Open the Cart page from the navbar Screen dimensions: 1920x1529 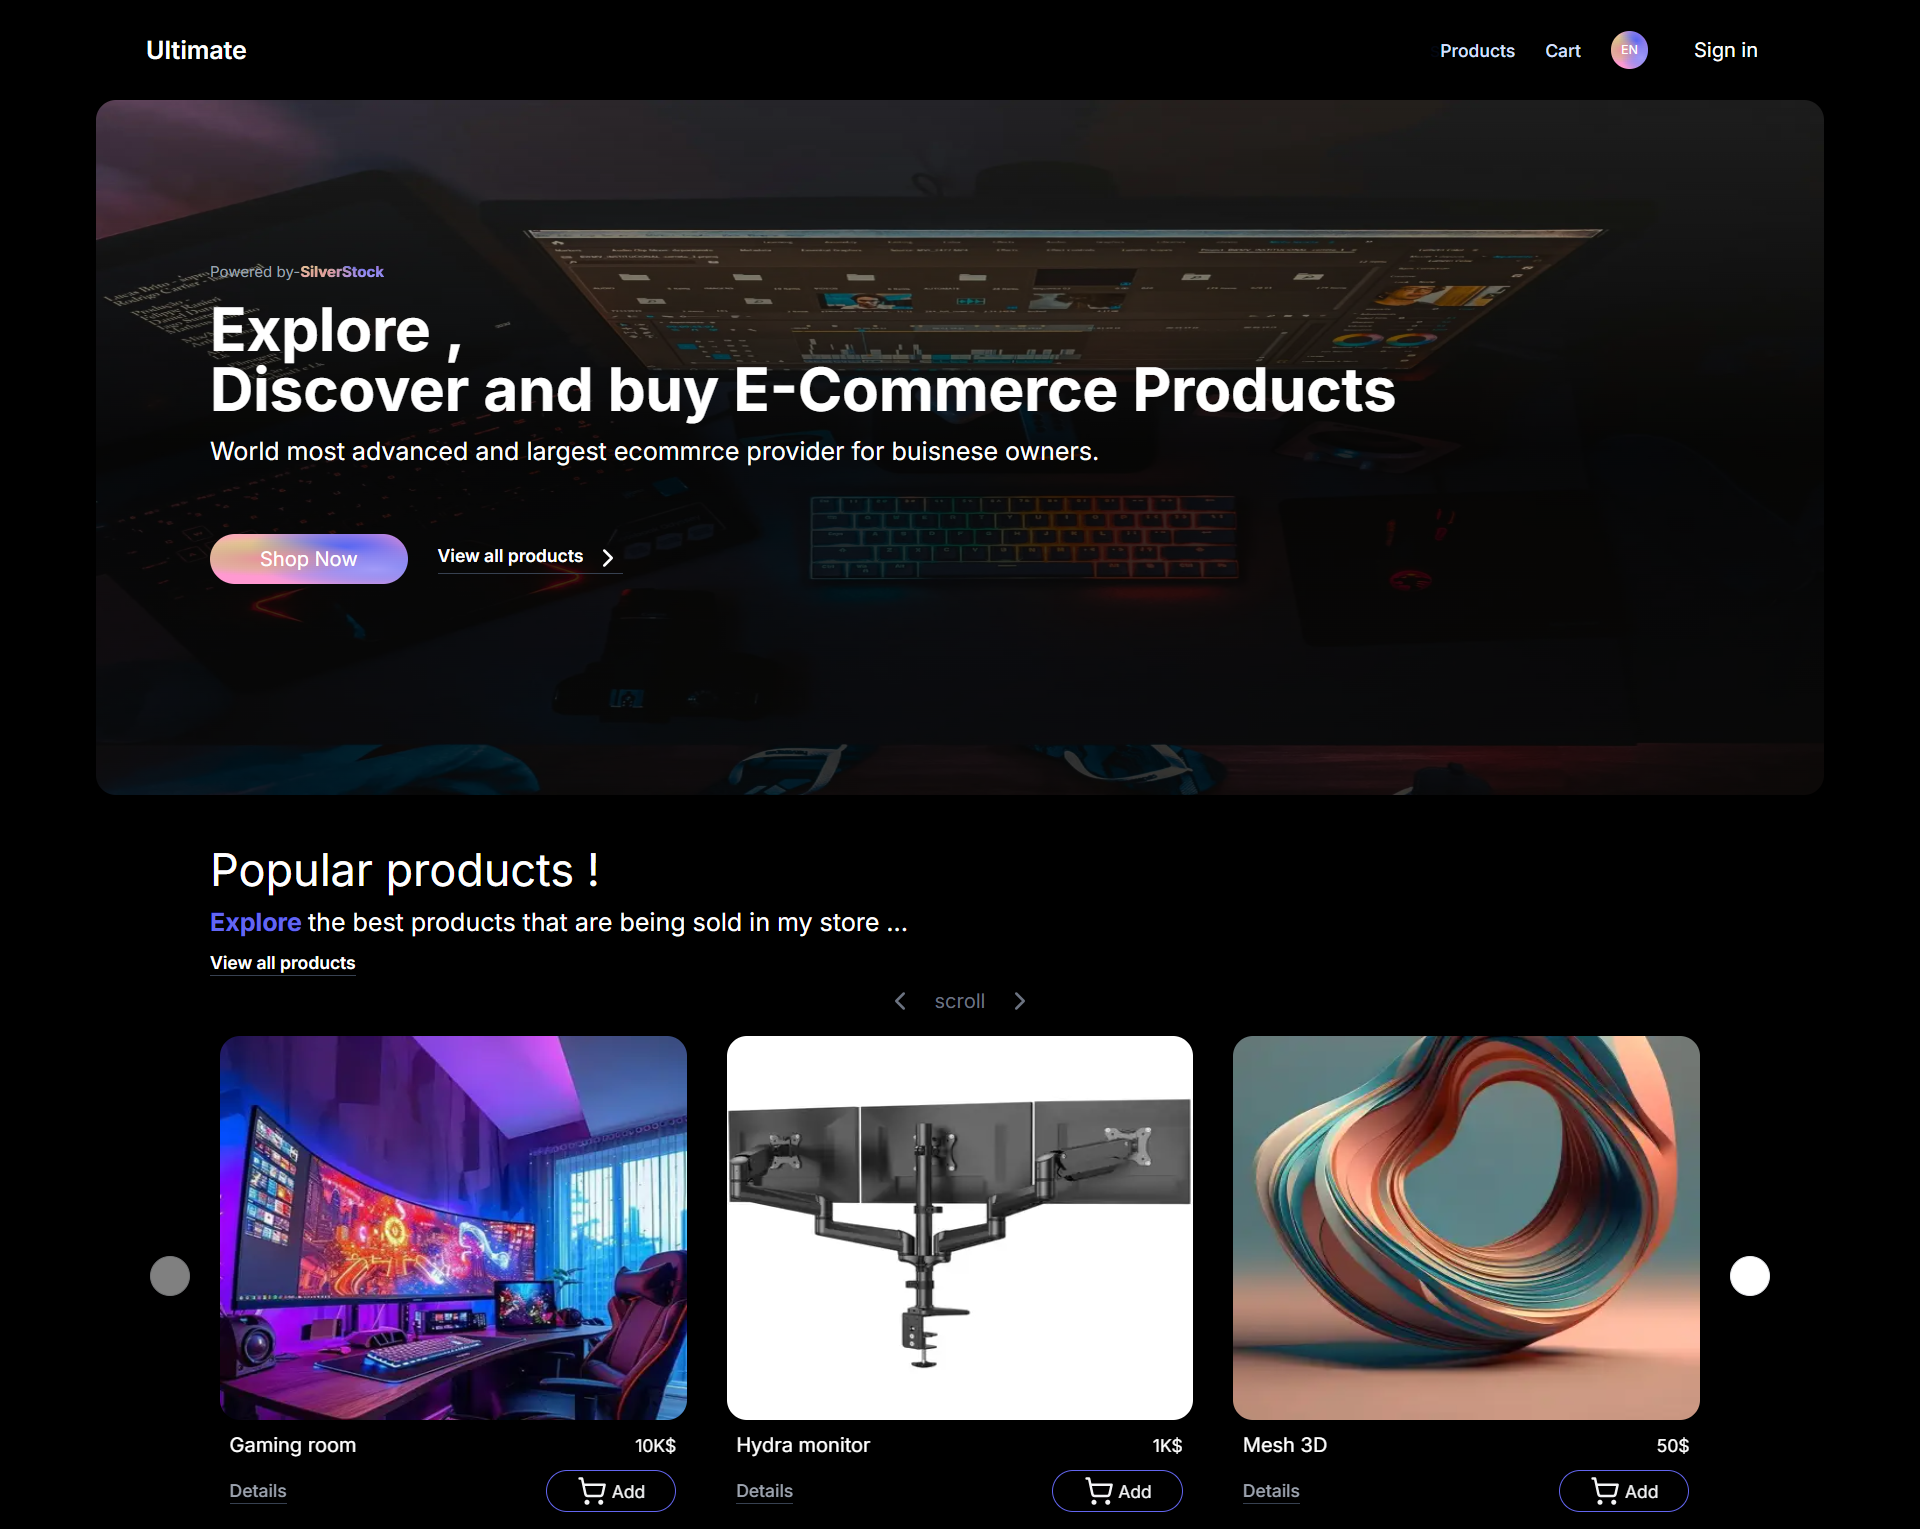pyautogui.click(x=1562, y=51)
